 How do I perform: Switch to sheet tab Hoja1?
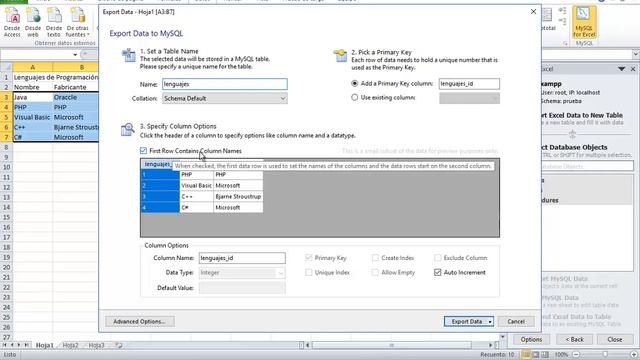pos(44,345)
